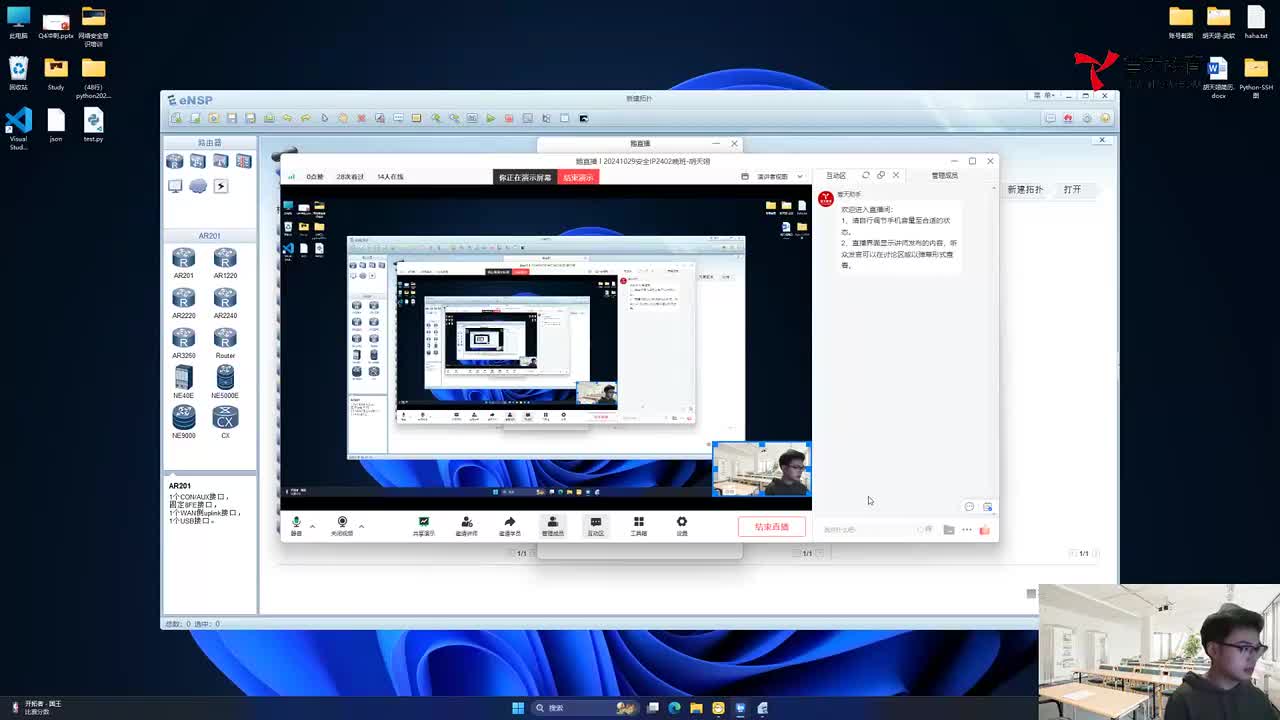
Task: Open the share presentation tool
Action: point(424,526)
